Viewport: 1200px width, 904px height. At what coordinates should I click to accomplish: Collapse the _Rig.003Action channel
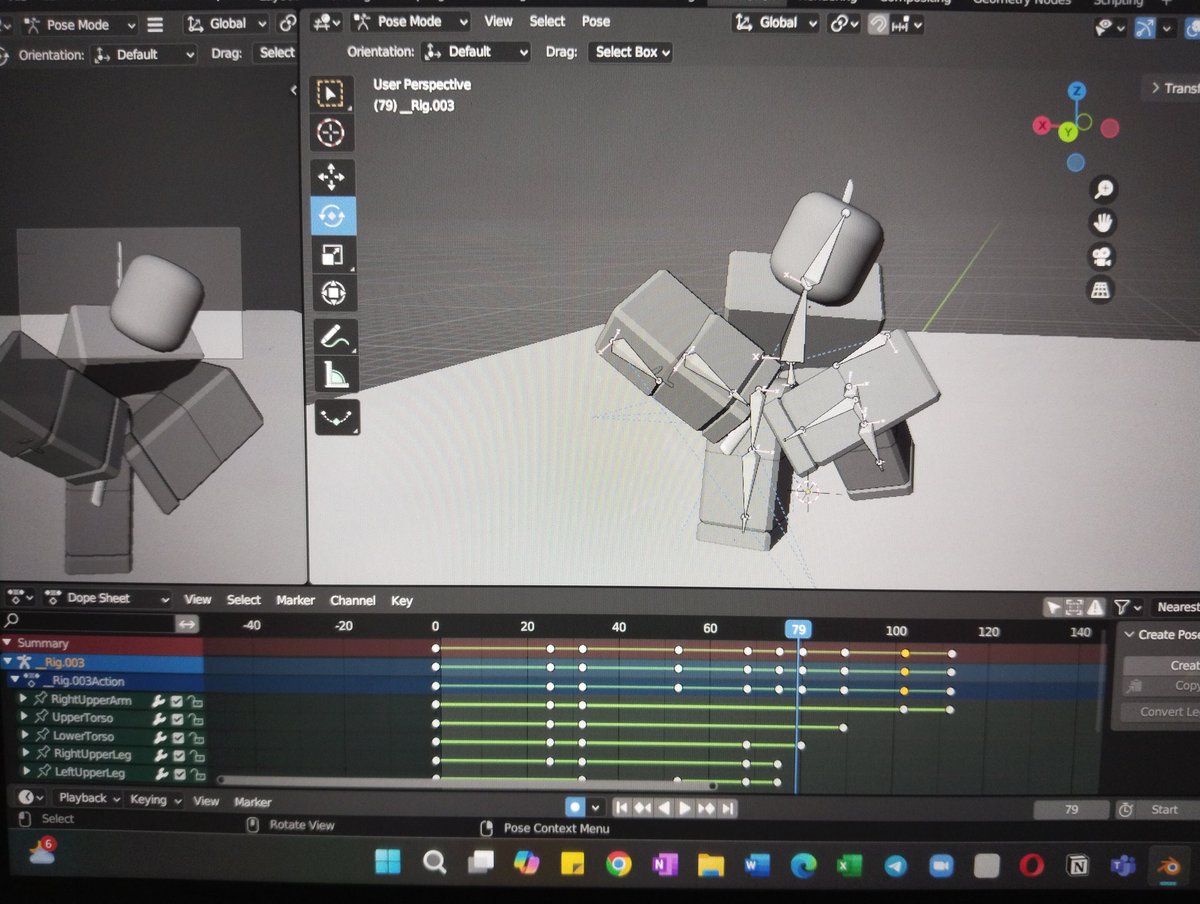click(15, 681)
